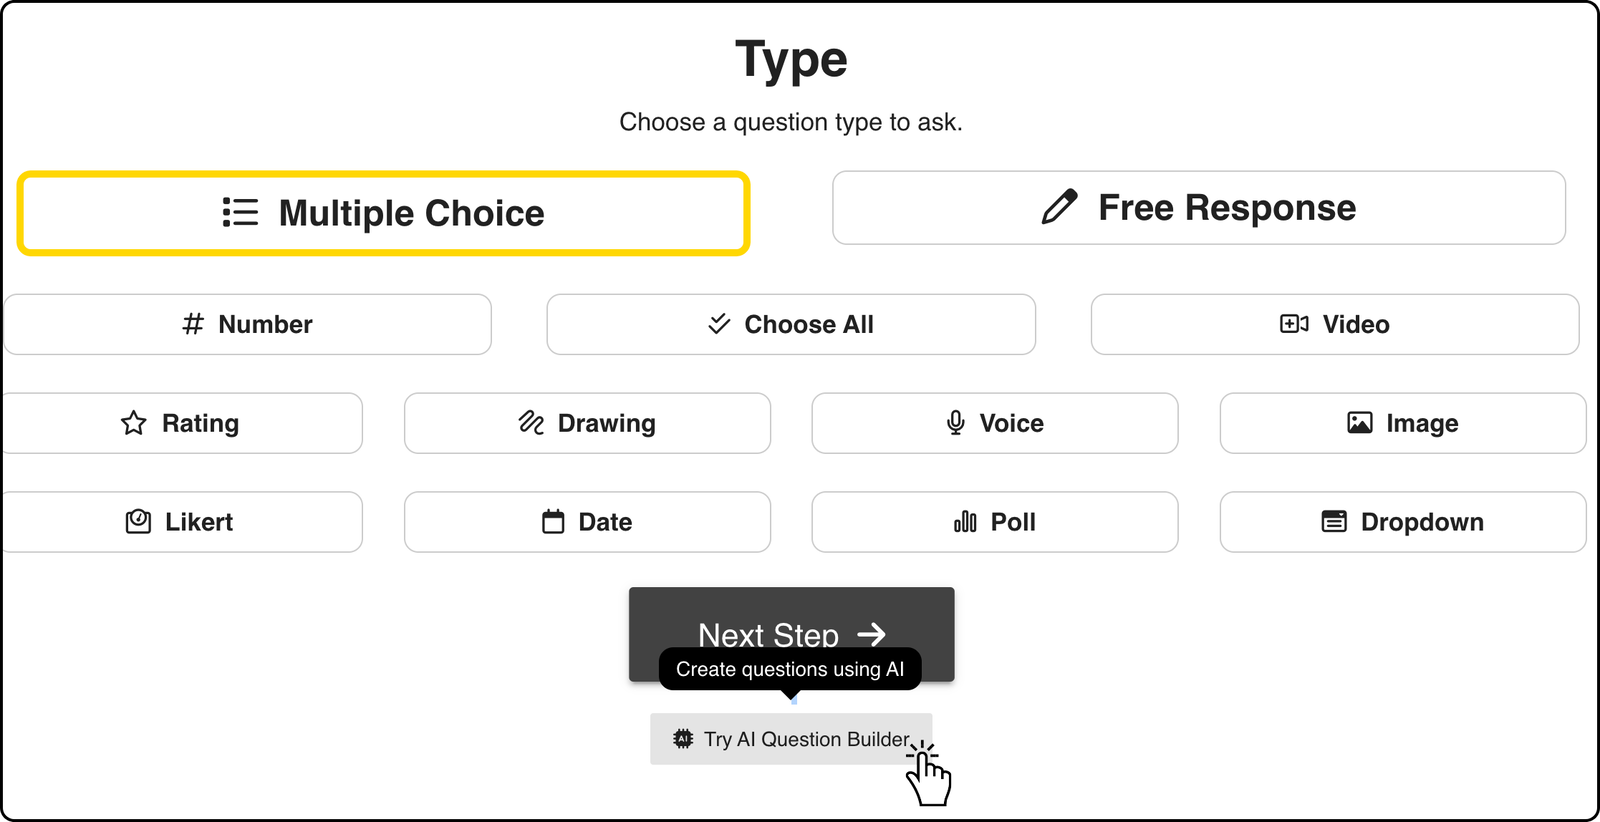Click the Multiple Choice list icon
Image resolution: width=1600 pixels, height=822 pixels.
pyautogui.click(x=240, y=213)
